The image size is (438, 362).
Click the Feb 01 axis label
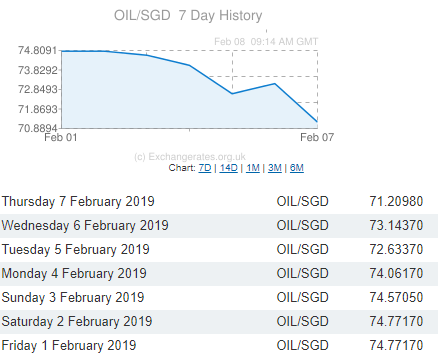click(x=61, y=137)
